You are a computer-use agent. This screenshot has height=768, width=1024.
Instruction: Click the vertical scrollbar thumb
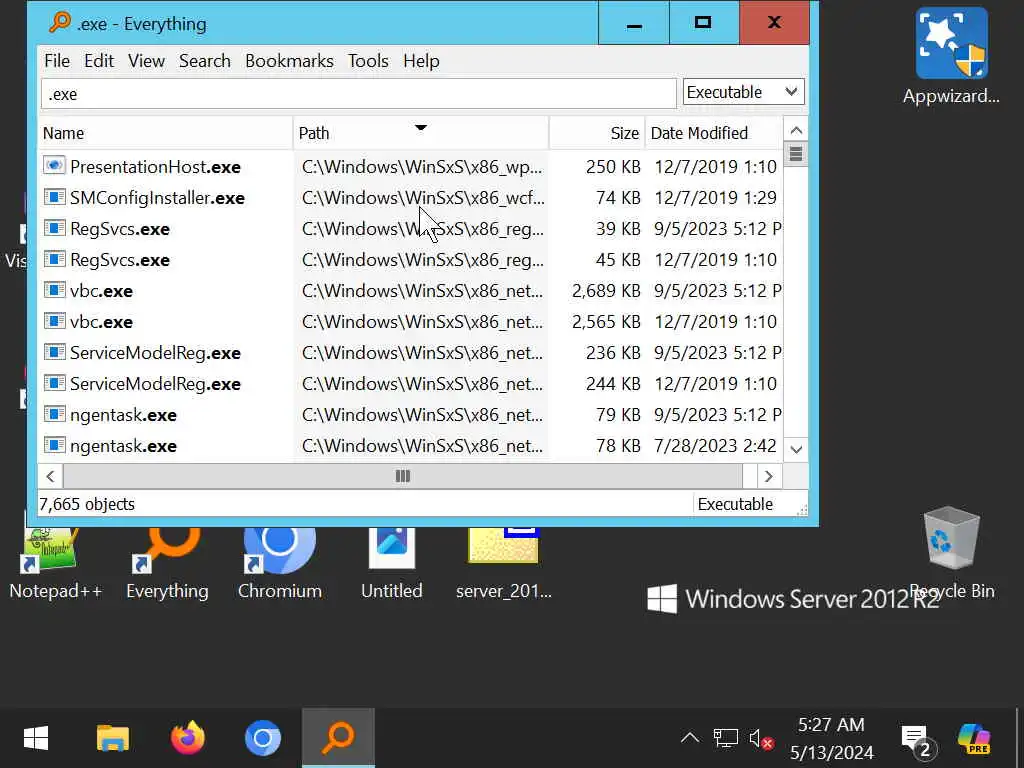click(x=795, y=155)
